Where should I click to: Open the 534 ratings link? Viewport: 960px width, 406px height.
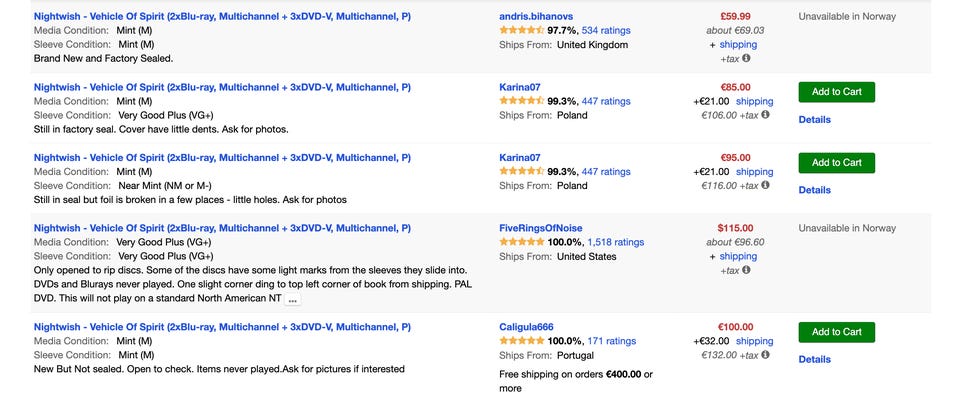pos(606,31)
